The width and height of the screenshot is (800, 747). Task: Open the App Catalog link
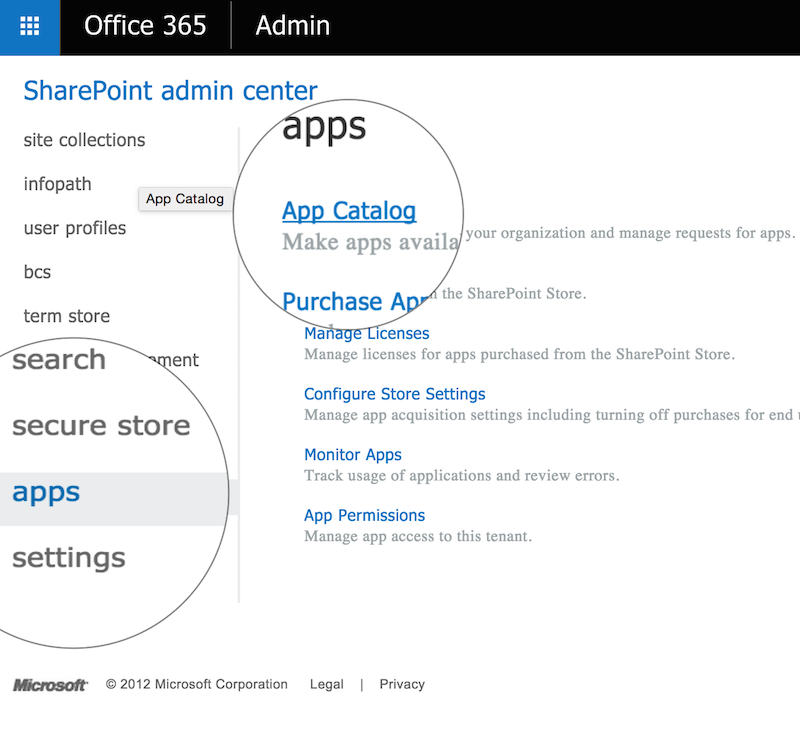(349, 211)
